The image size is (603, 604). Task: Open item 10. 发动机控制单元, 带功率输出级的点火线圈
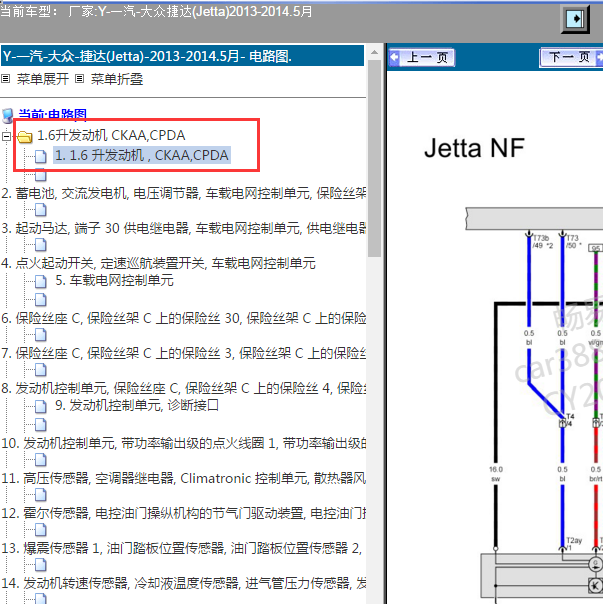[x=183, y=443]
